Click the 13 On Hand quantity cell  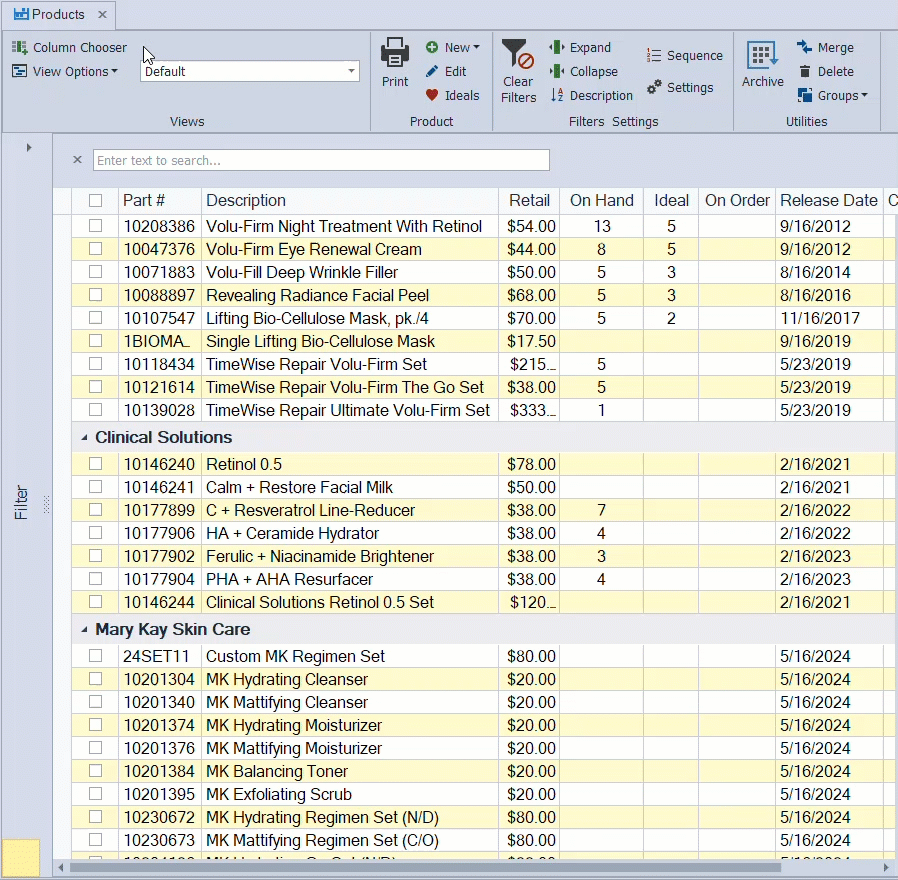[x=602, y=226]
